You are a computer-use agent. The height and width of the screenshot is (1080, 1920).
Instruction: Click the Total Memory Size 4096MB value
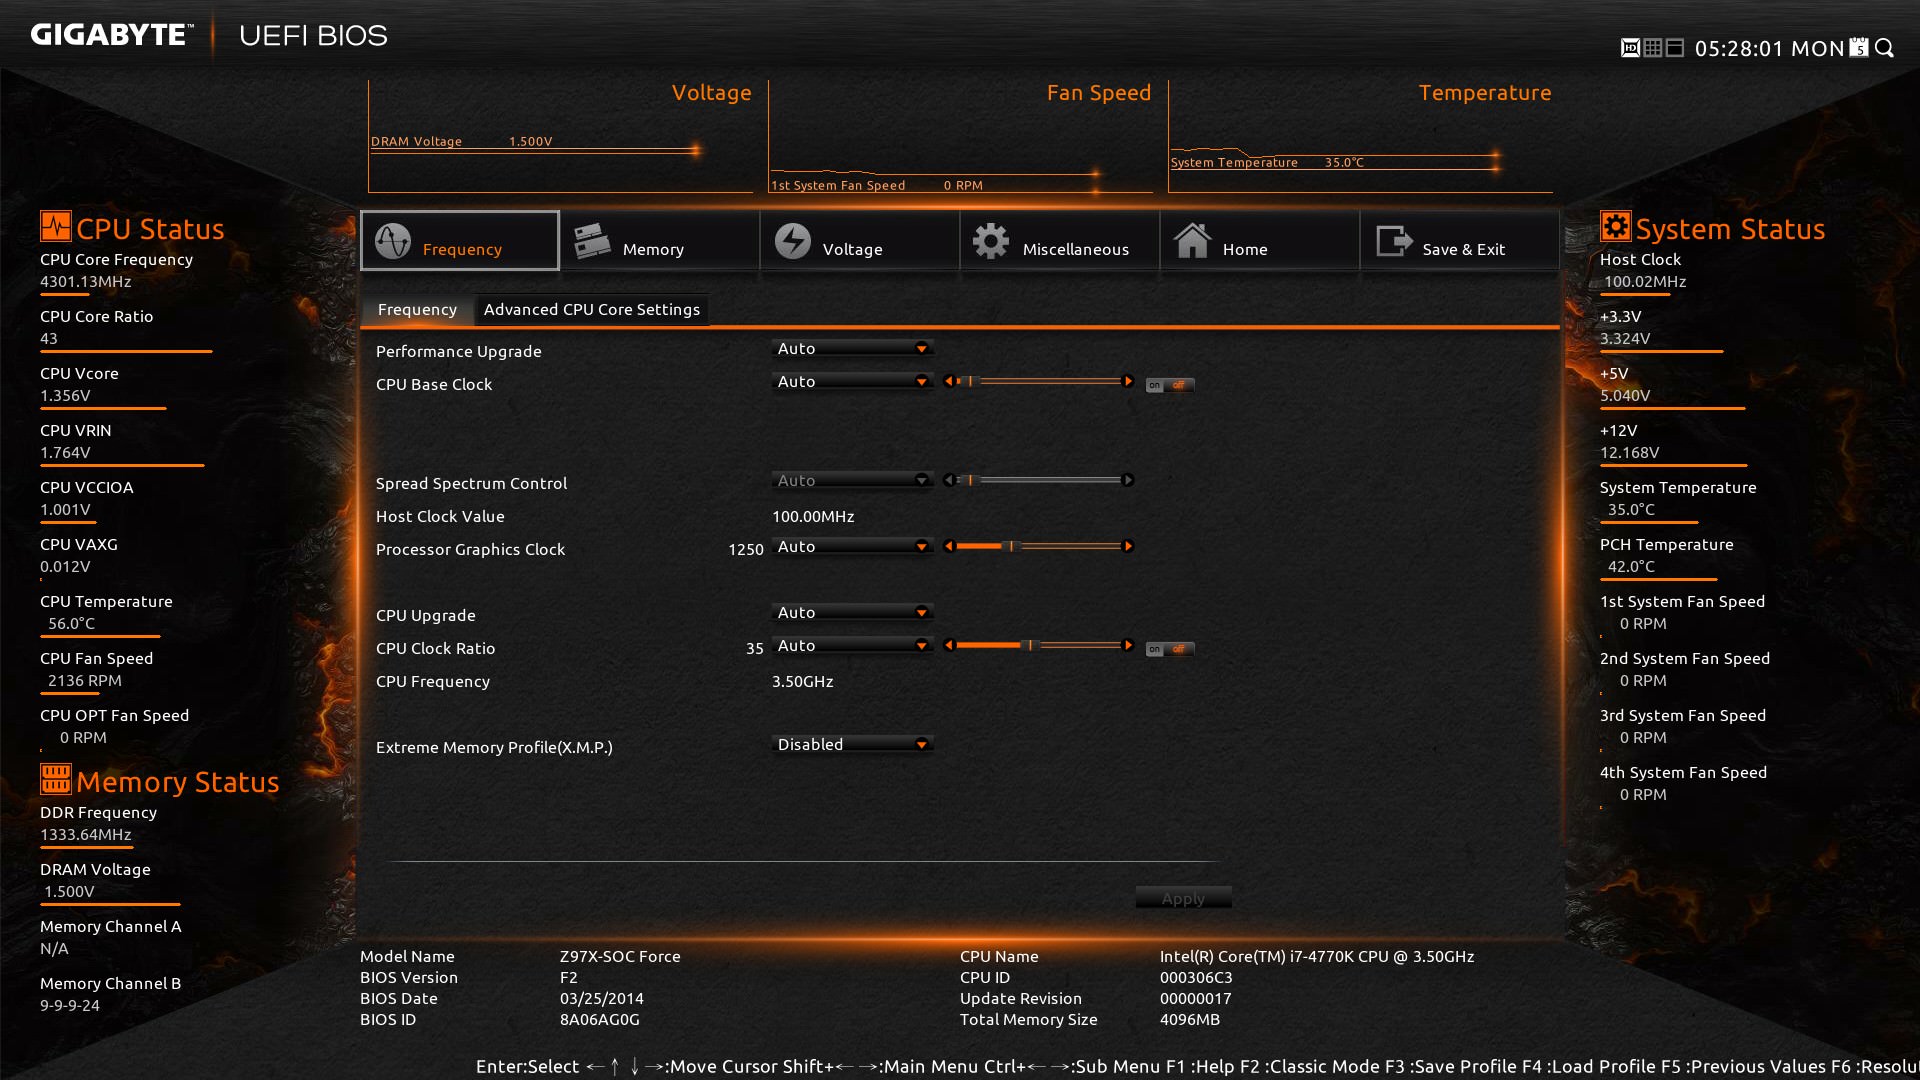1190,1019
